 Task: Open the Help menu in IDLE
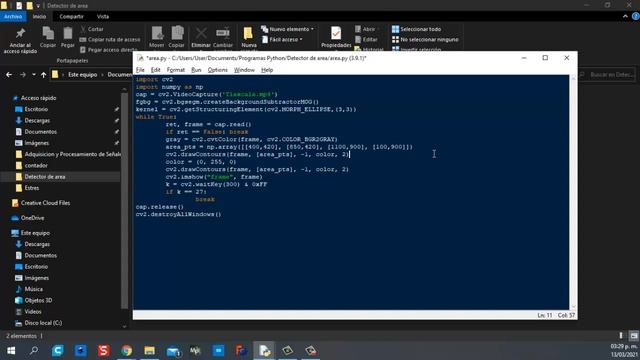pyautogui.click(x=267, y=70)
